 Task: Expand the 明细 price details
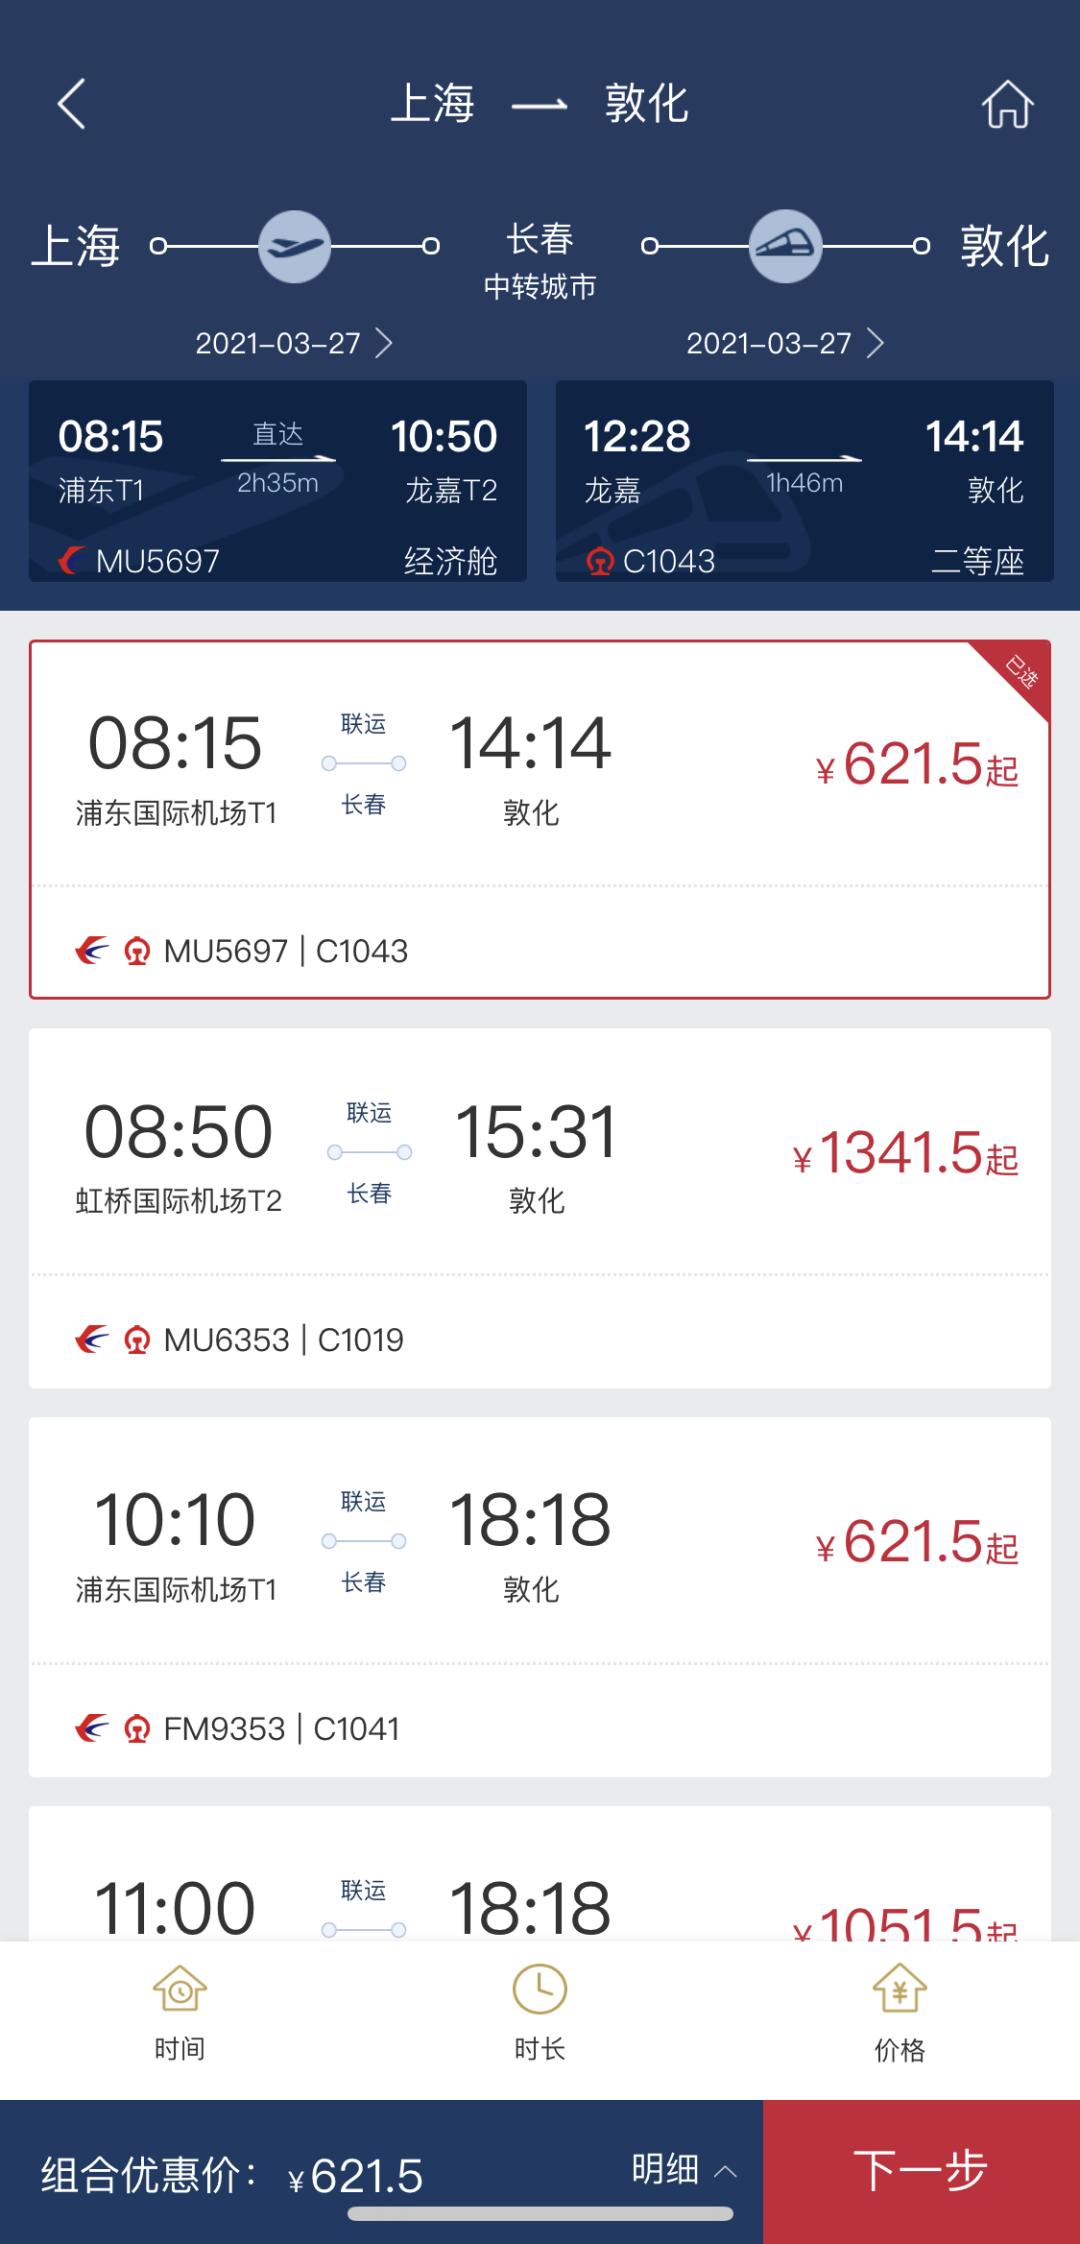(x=684, y=2170)
